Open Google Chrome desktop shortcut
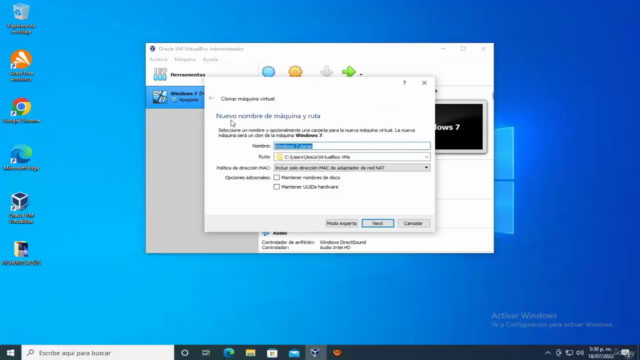 tap(21, 111)
